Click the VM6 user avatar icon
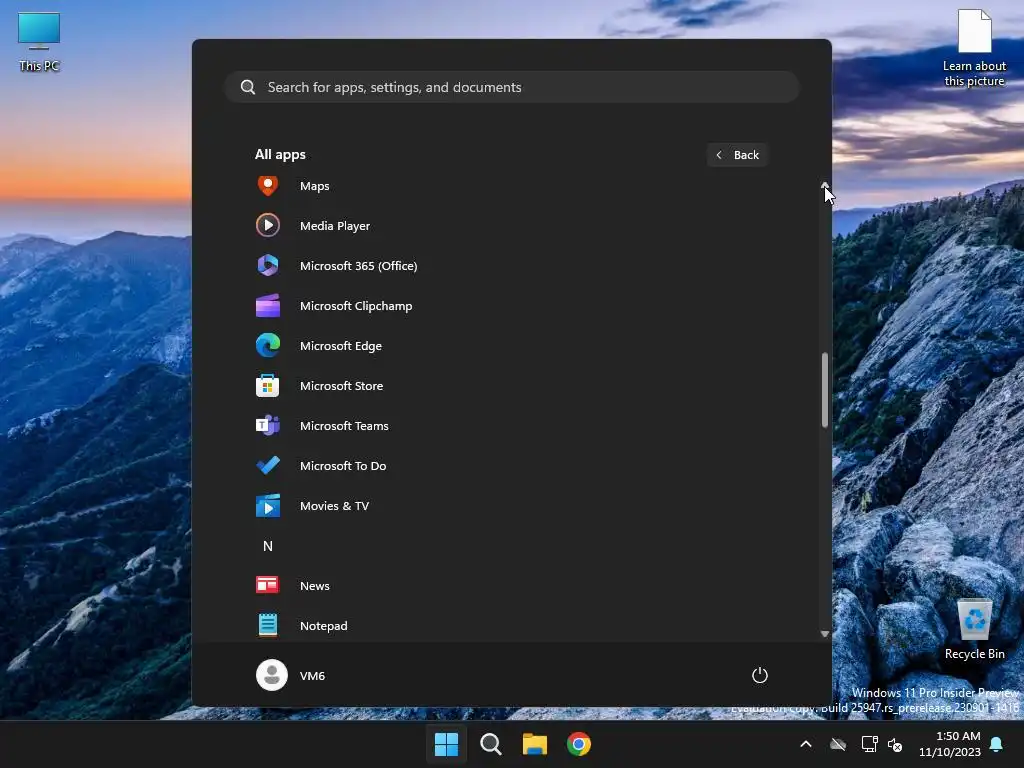This screenshot has width=1024, height=768. [x=272, y=675]
